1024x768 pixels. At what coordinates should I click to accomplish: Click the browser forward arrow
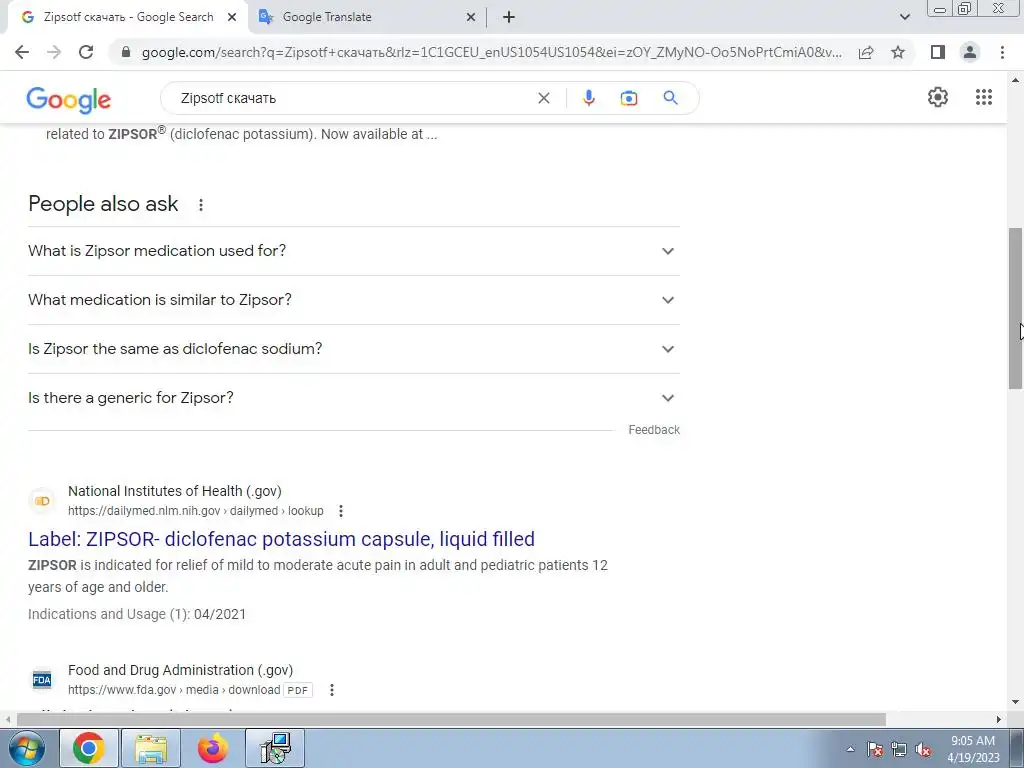[54, 52]
